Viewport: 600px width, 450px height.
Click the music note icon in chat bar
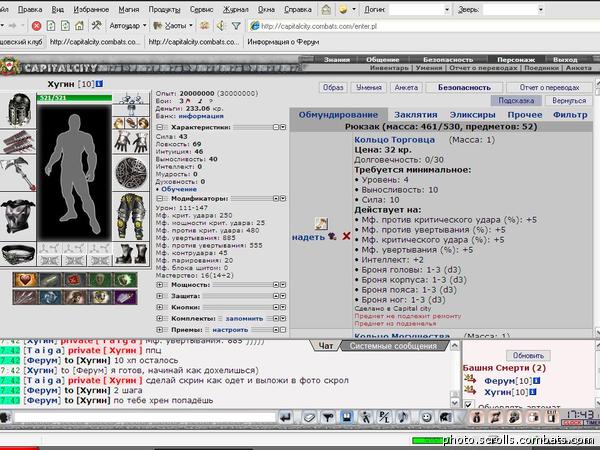(403, 417)
